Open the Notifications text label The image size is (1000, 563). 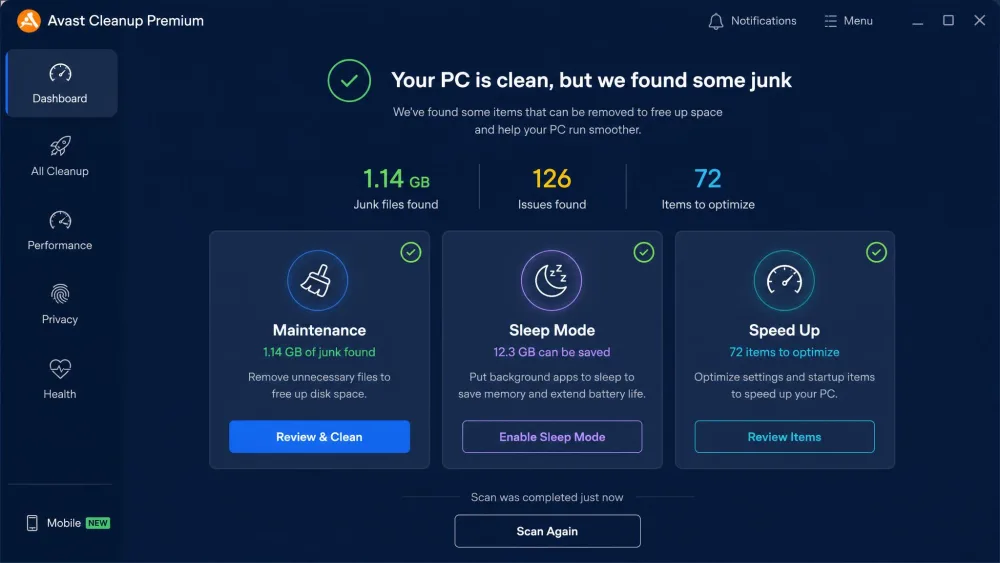[763, 21]
